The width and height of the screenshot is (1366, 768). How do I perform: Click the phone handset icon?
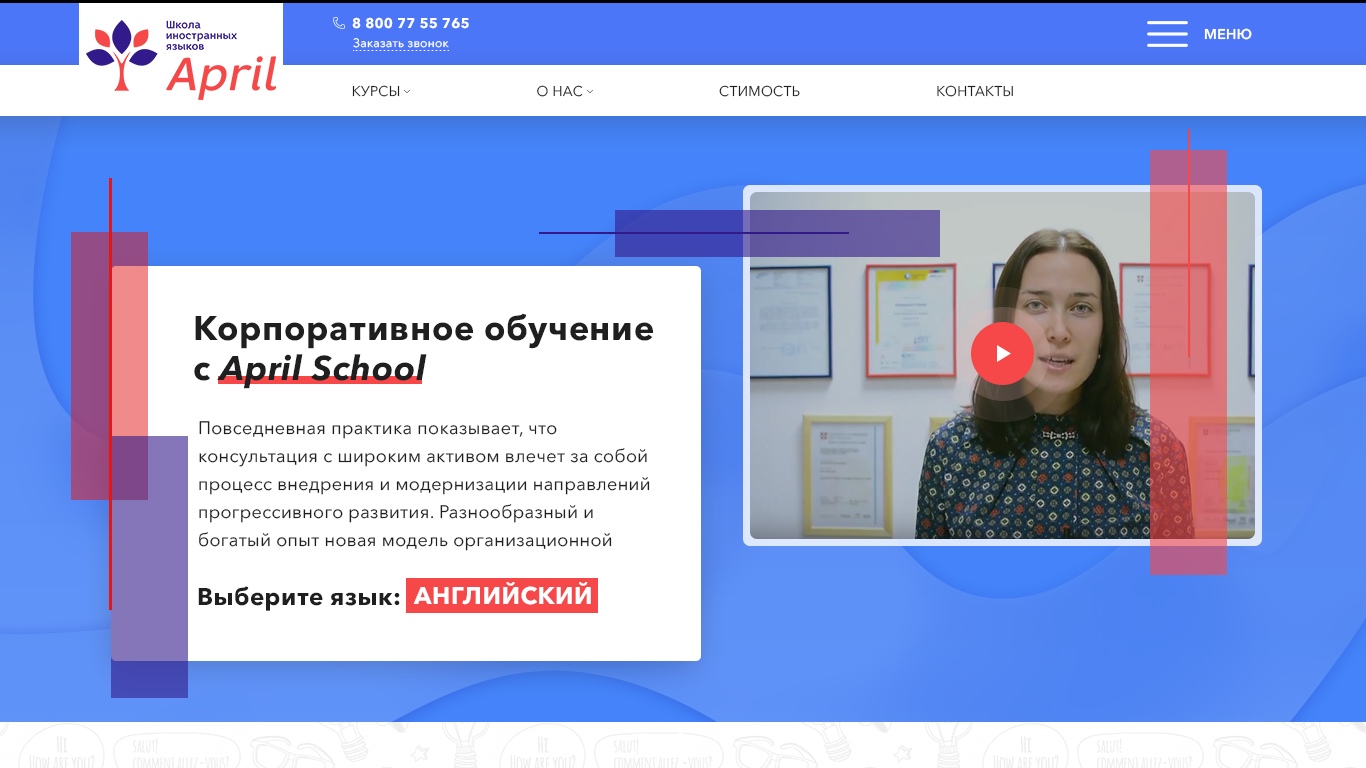click(x=339, y=23)
